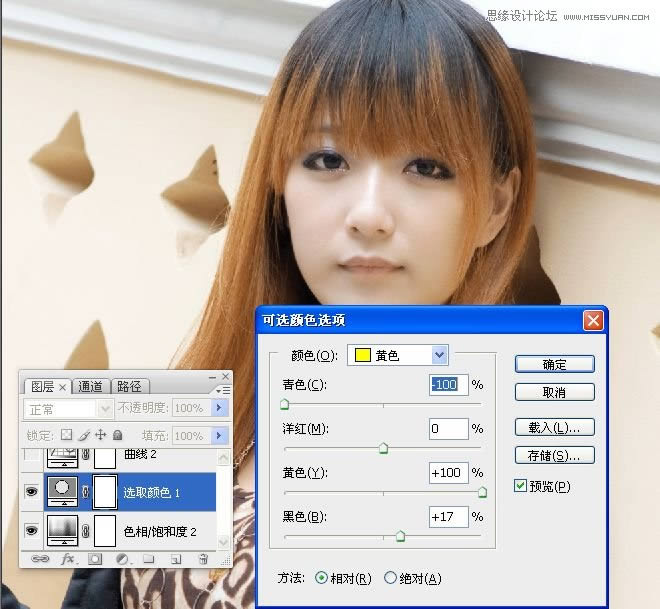The height and width of the screenshot is (609, 660).
Task: Create a new layer group
Action: point(148,559)
